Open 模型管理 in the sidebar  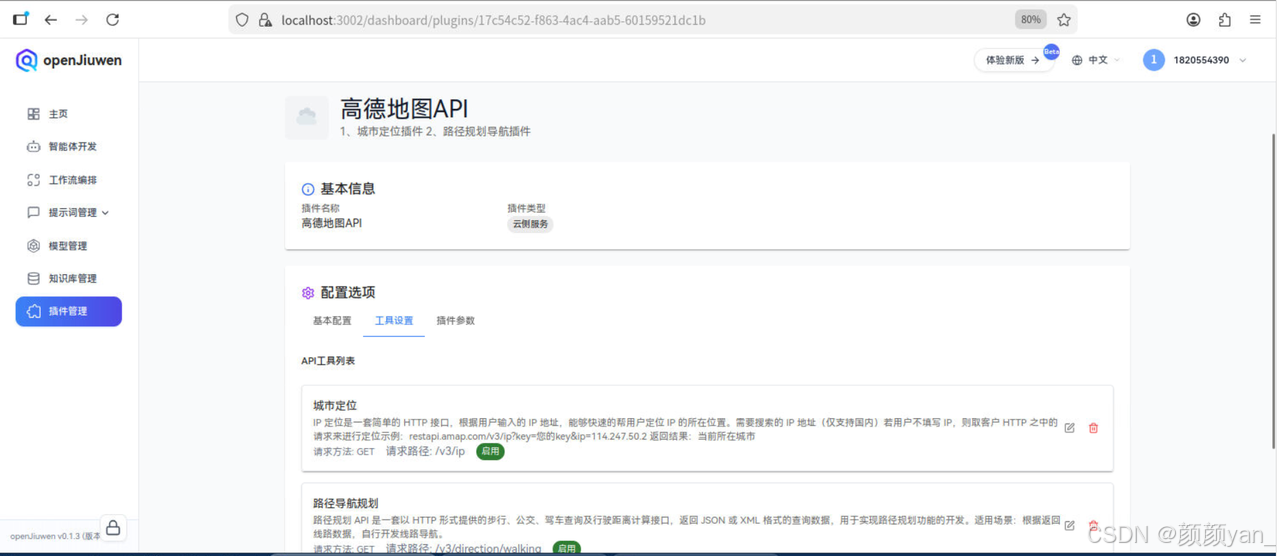(x=68, y=246)
